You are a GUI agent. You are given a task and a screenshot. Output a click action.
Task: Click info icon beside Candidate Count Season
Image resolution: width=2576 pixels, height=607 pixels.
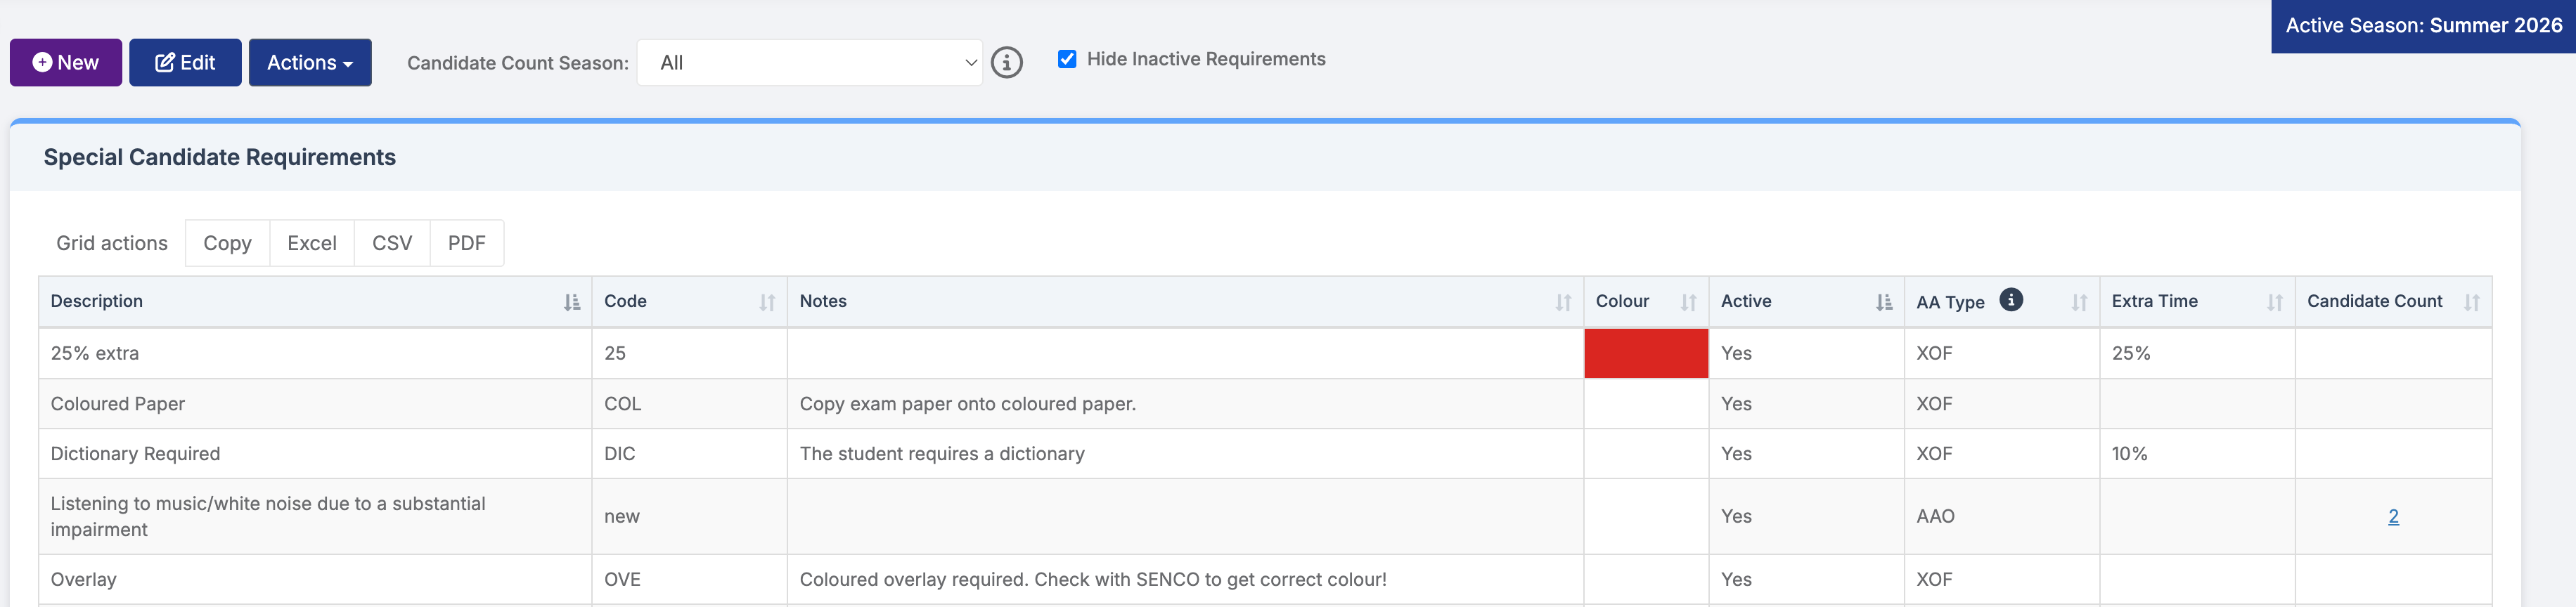[1006, 63]
